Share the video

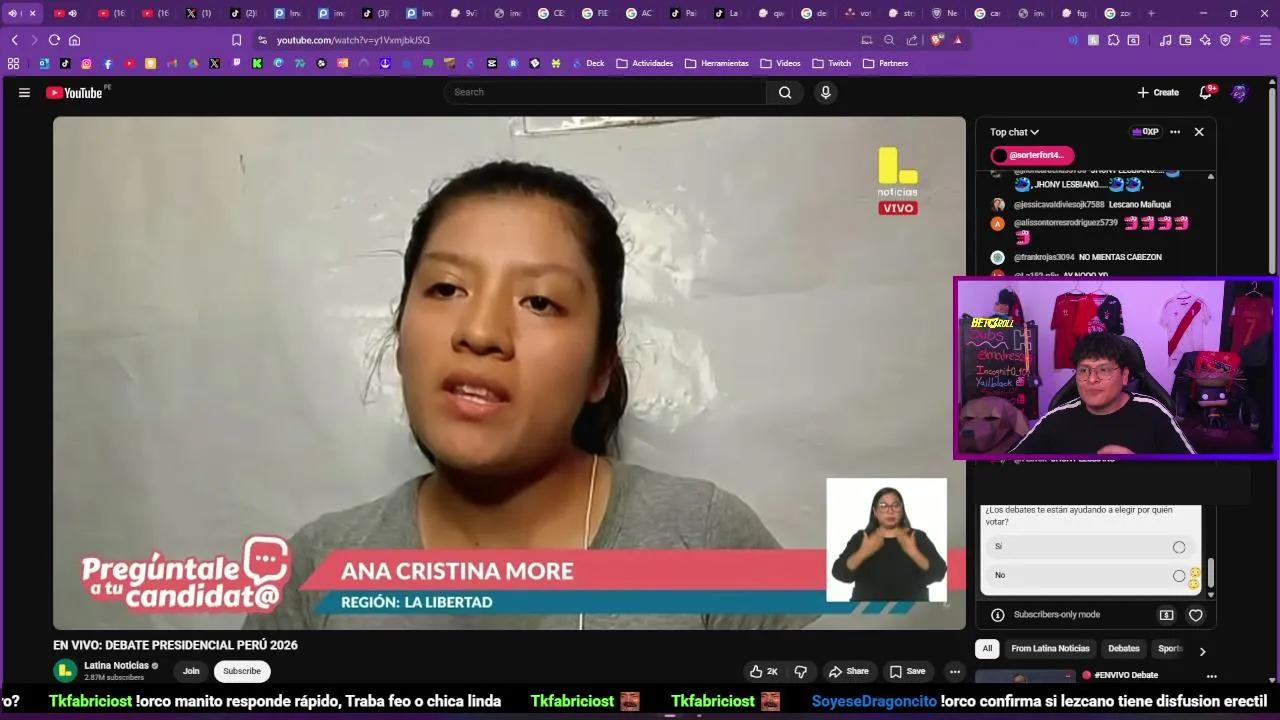point(849,671)
